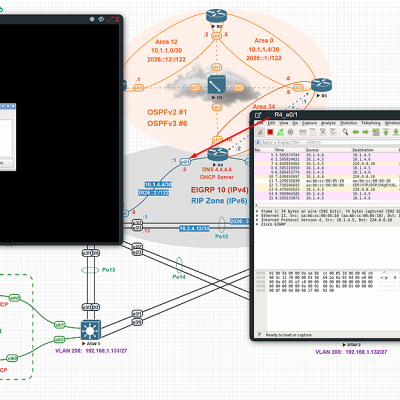400x400 pixels.
Task: Close capture file X icon in toolbar
Action: point(323,132)
